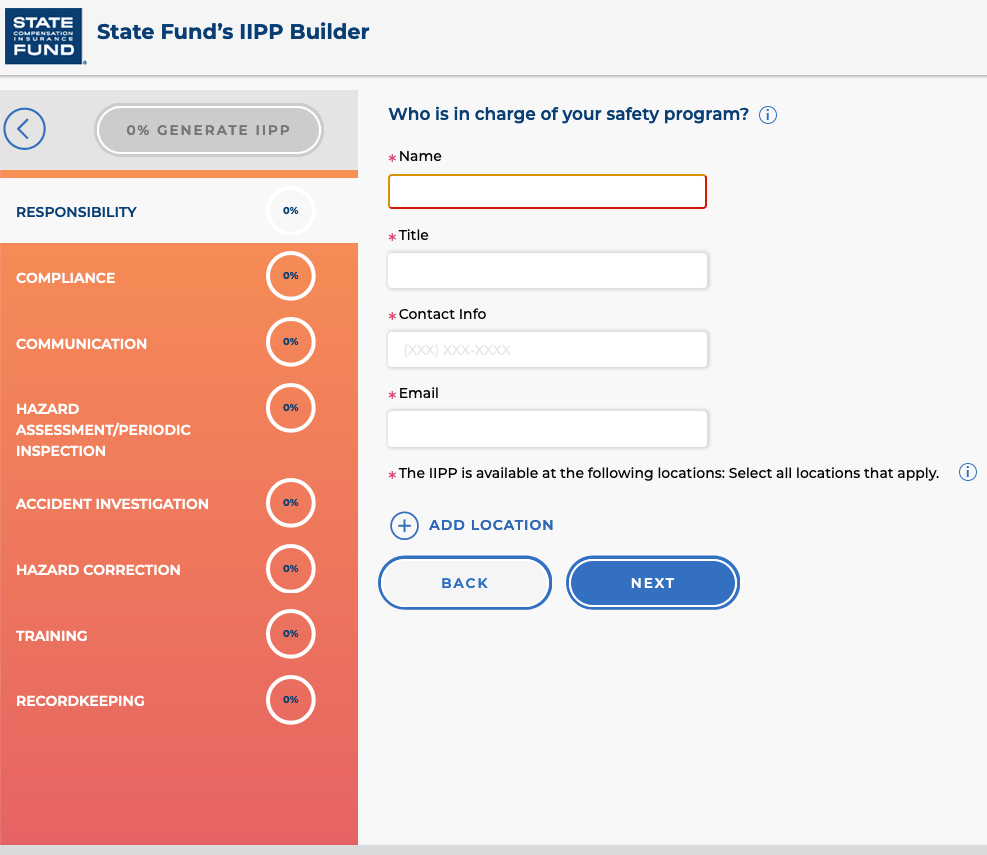This screenshot has height=855, width=987.
Task: Click the info icon next to the locations statement
Action: (967, 472)
